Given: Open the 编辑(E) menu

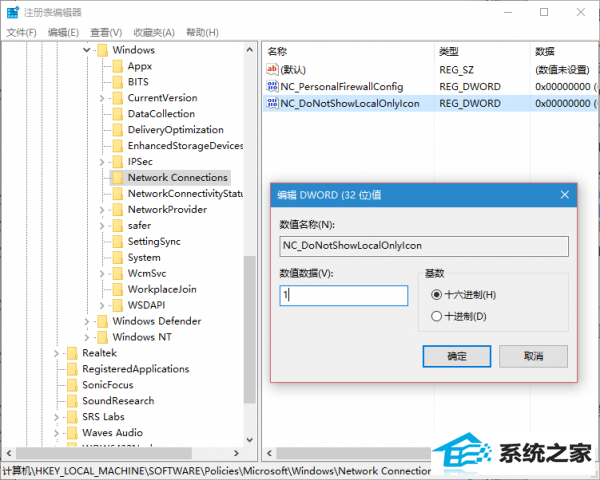Looking at the screenshot, I should click(63, 33).
